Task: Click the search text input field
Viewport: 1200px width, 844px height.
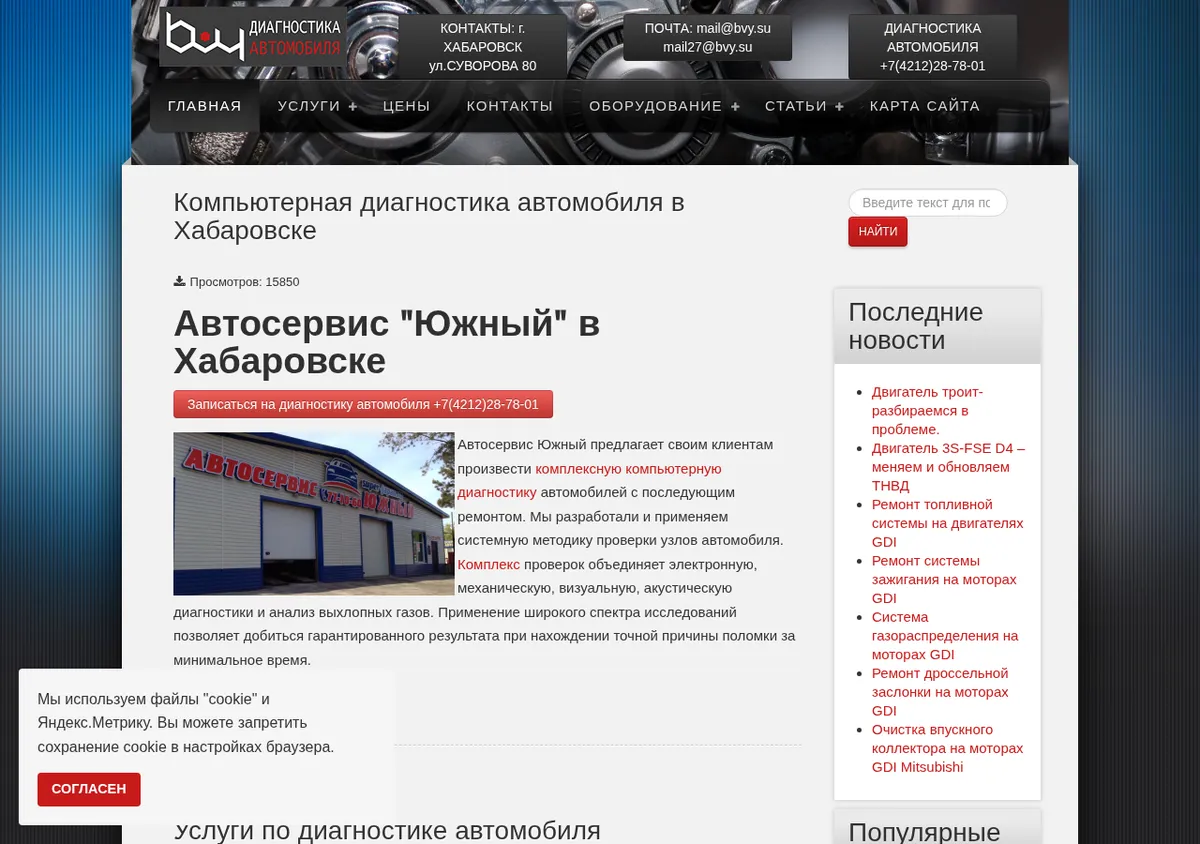Action: 928,203
